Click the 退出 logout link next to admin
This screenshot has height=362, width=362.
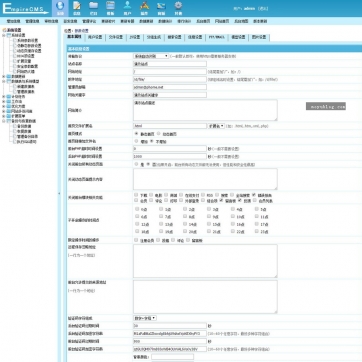263,9
